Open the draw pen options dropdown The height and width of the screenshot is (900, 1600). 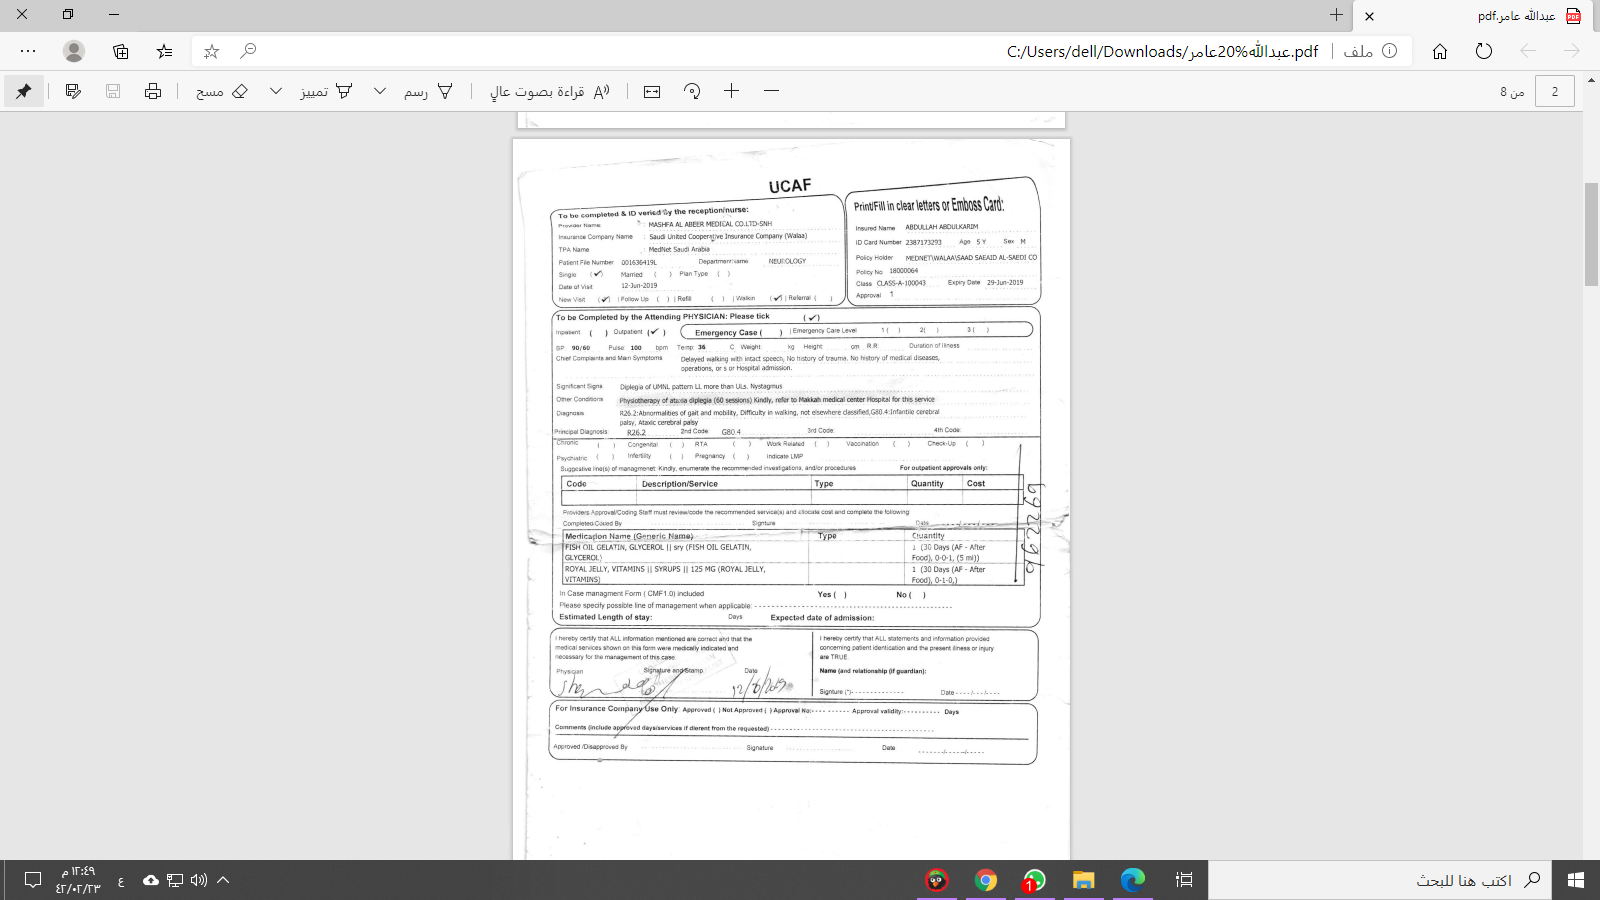(380, 91)
